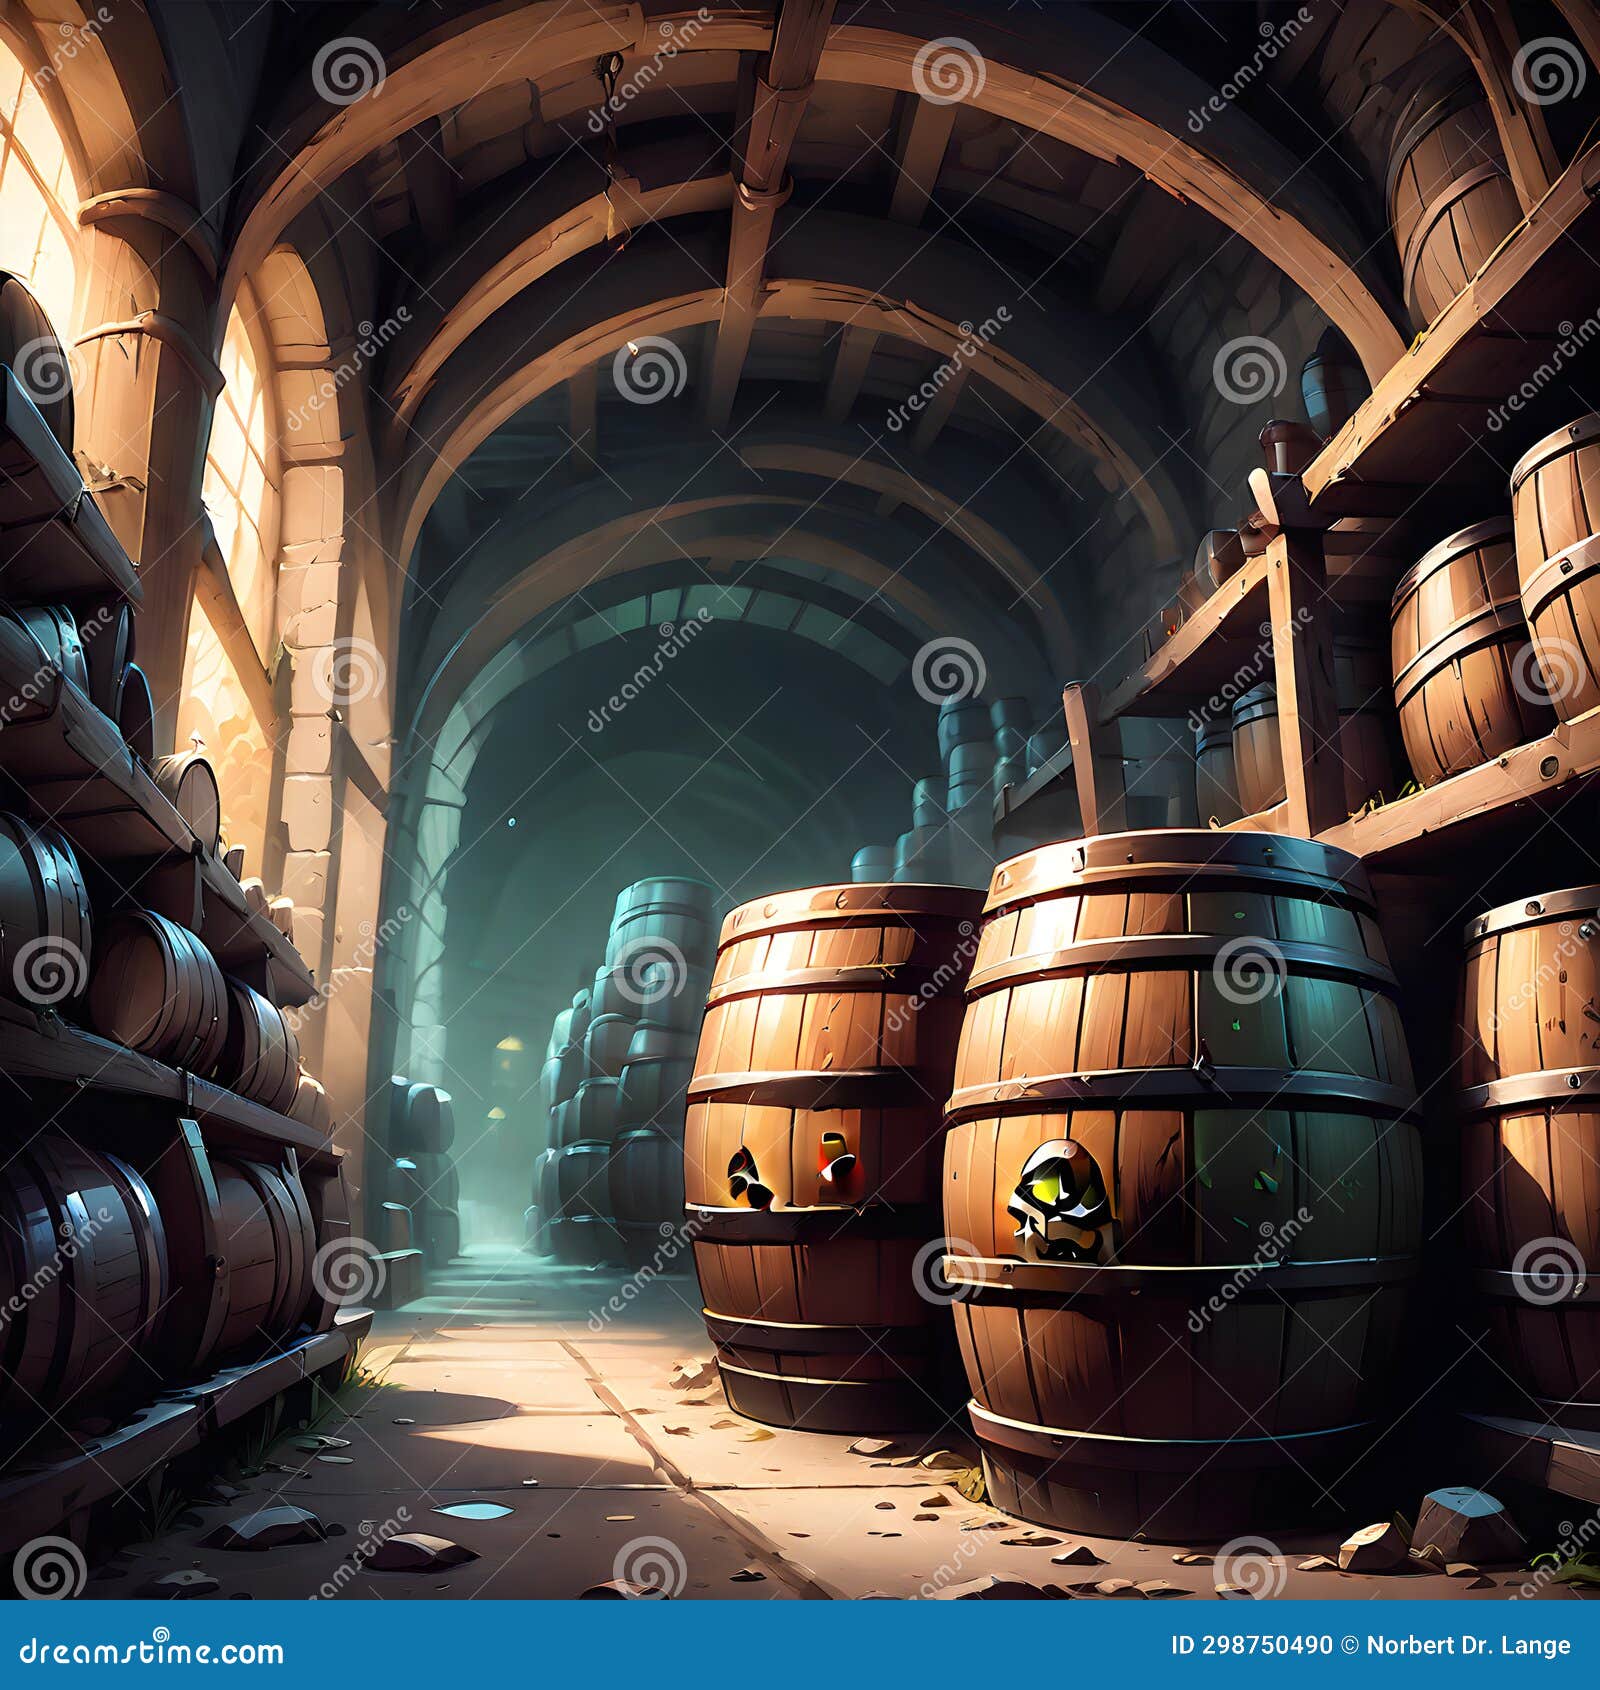The width and height of the screenshot is (1600, 1690).
Task: Click the hanging chain on the ceiling arch
Action: tap(610, 130)
